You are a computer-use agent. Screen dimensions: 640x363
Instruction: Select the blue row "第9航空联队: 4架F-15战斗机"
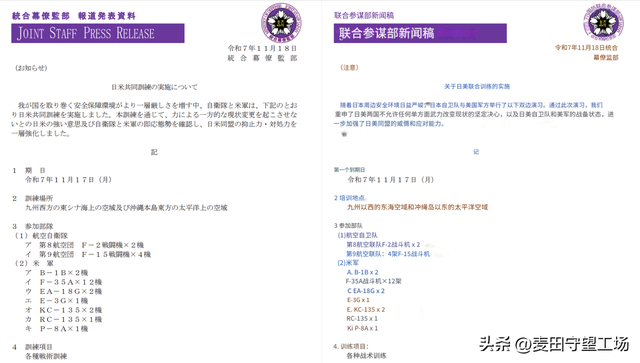point(388,254)
